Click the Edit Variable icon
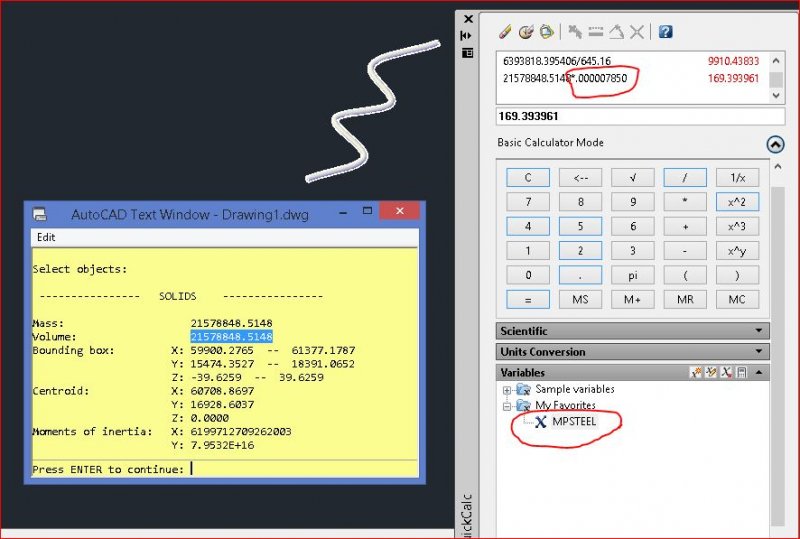Viewport: 800px width, 539px height. (x=711, y=373)
